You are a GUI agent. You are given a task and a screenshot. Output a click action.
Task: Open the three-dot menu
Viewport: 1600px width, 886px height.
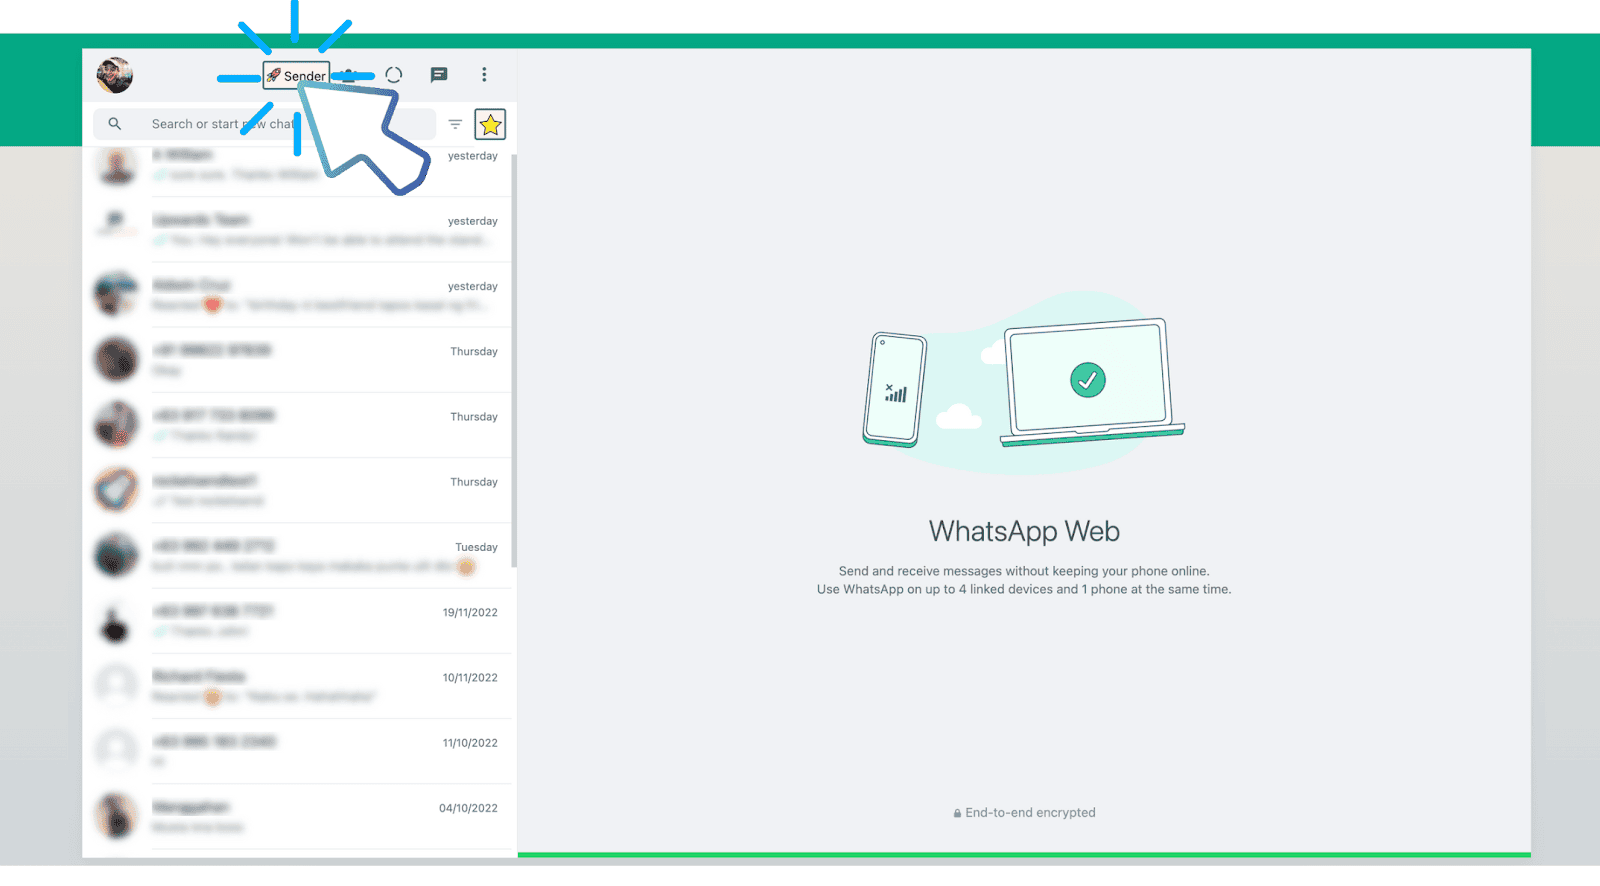(x=484, y=75)
